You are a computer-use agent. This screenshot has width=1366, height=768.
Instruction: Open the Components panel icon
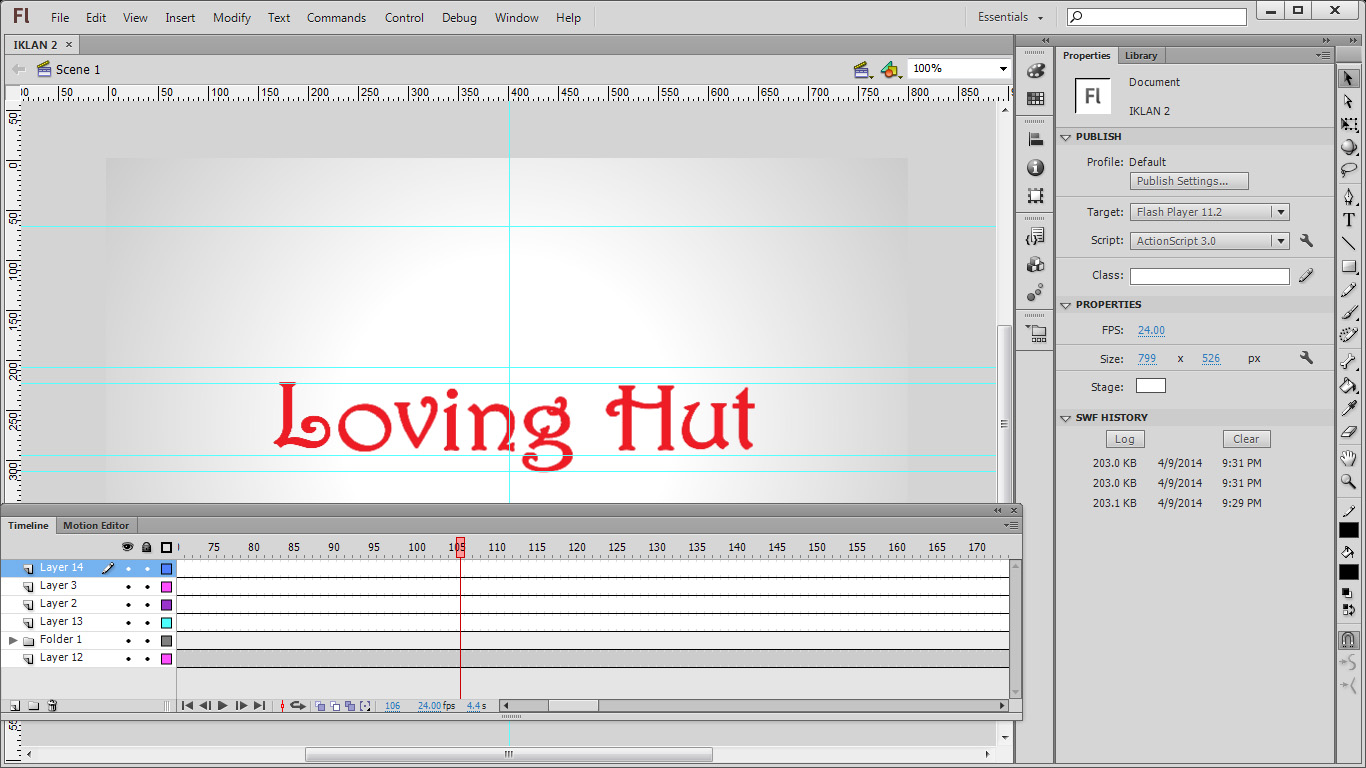(1035, 264)
